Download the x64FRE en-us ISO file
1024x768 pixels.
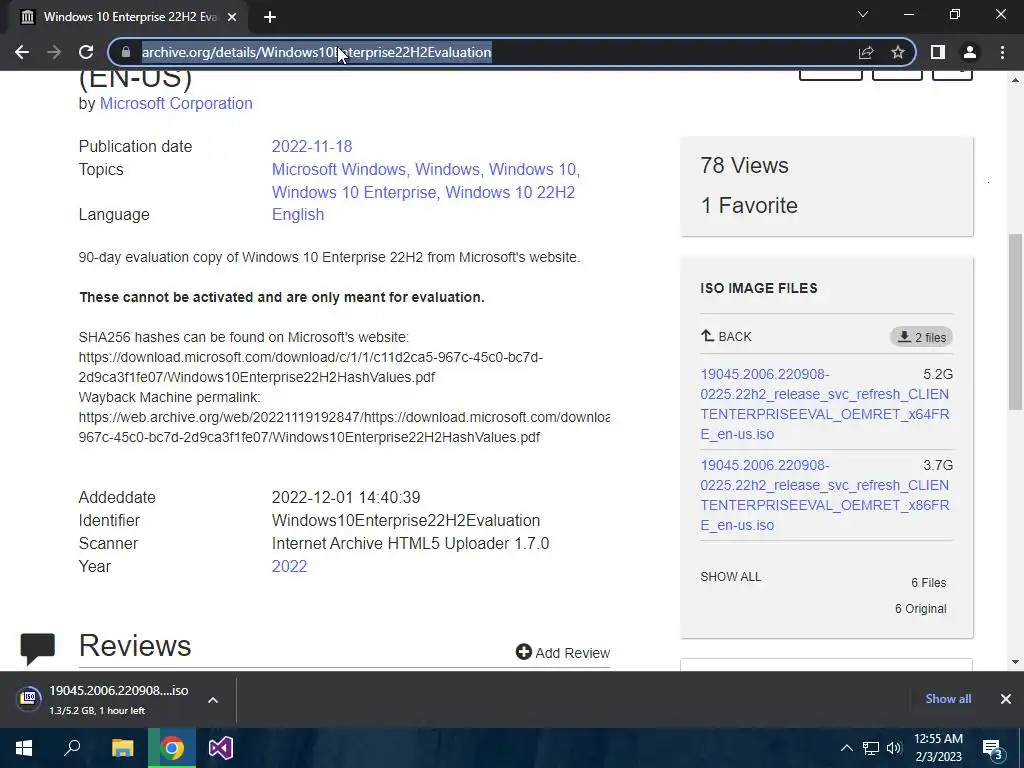[824, 404]
